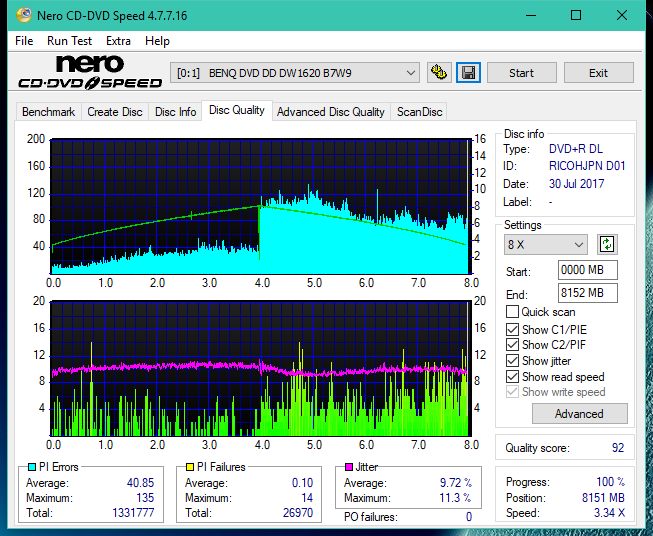Click the magenta Jitter color swatch
The image size is (653, 536).
349,467
